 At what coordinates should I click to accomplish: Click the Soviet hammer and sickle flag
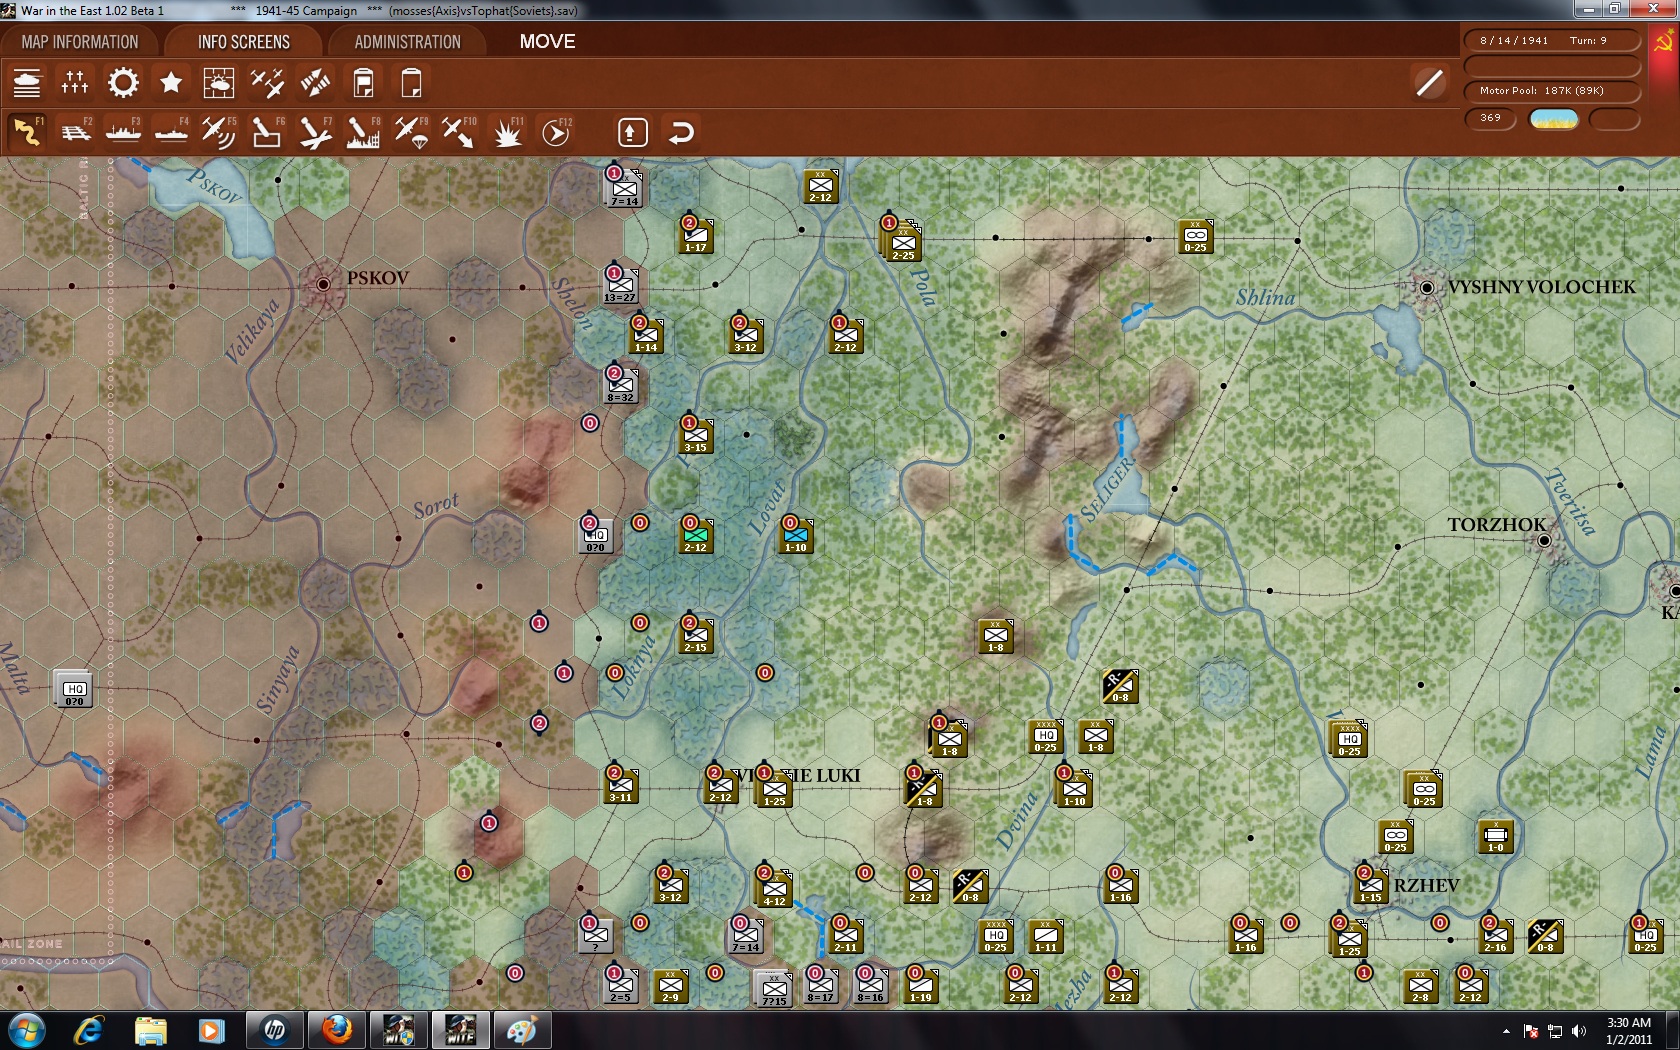tap(1665, 42)
